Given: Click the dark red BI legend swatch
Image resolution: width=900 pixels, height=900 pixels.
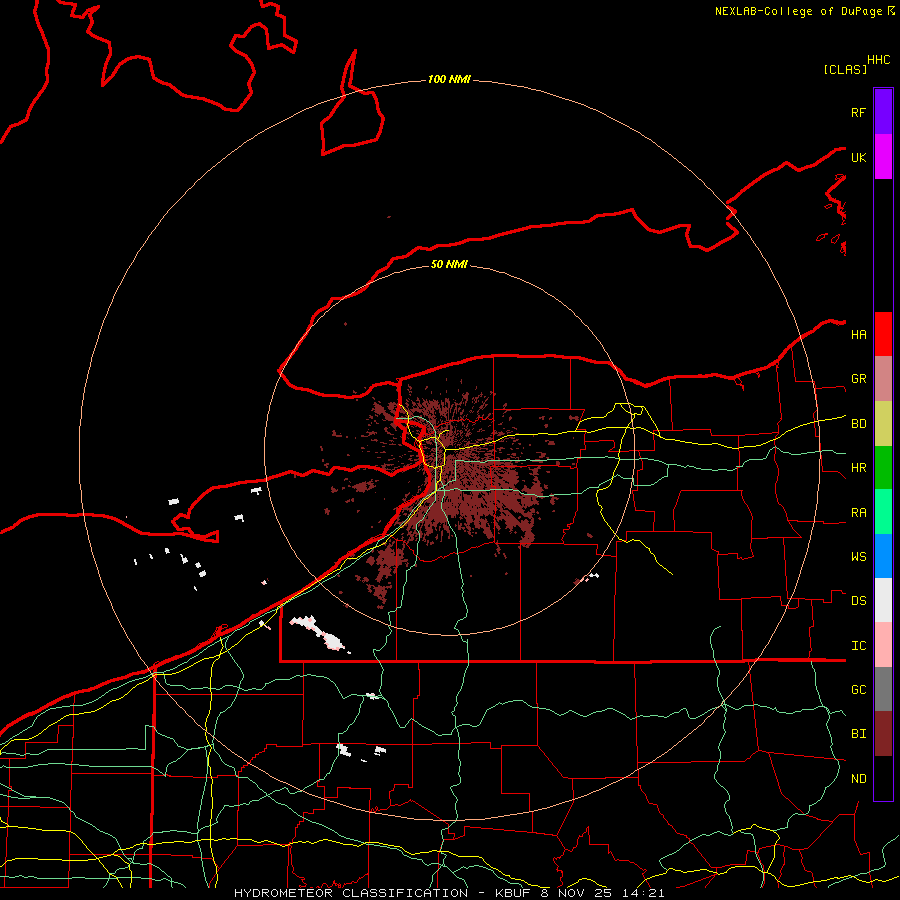Looking at the screenshot, I should (x=883, y=734).
